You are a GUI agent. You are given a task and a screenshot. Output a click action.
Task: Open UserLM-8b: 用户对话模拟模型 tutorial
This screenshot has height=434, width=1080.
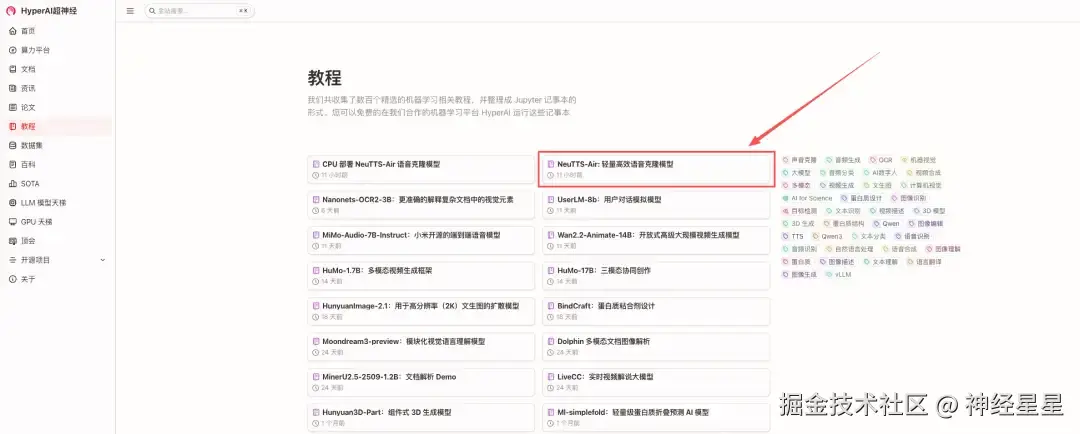pos(656,205)
